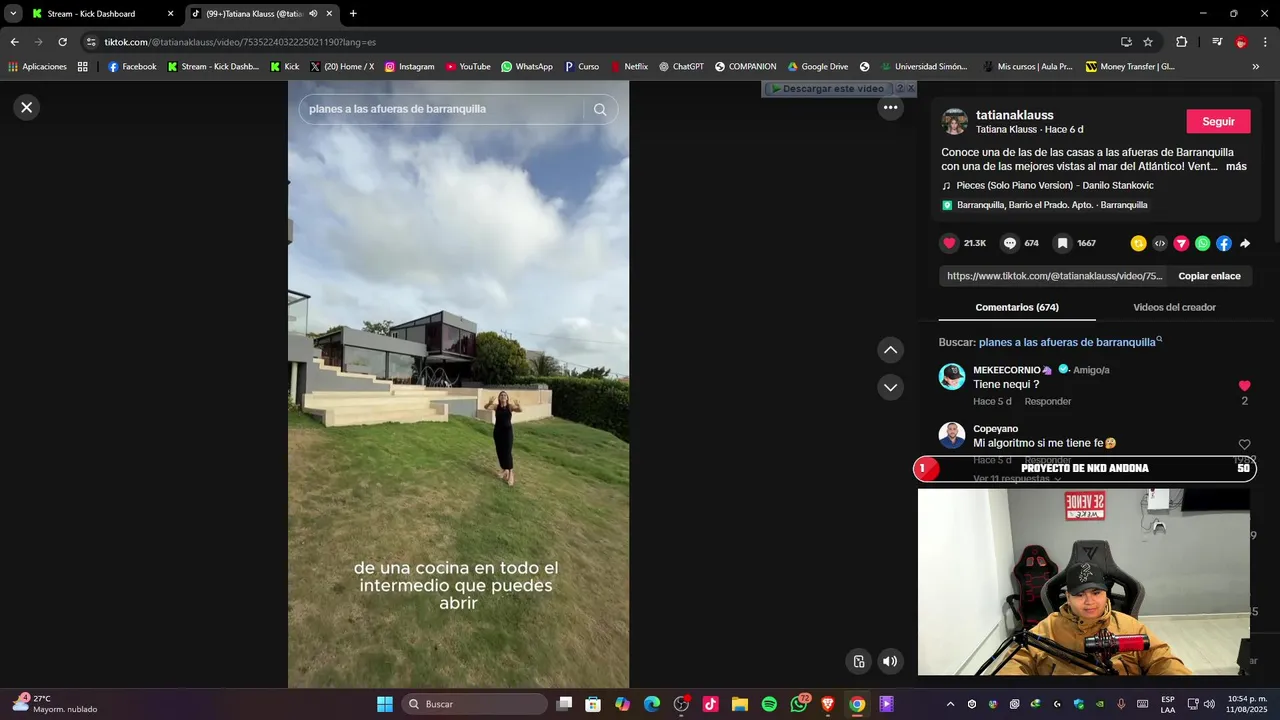Switch to Stream - Kick Dashboard browser tab

pyautogui.click(x=102, y=14)
